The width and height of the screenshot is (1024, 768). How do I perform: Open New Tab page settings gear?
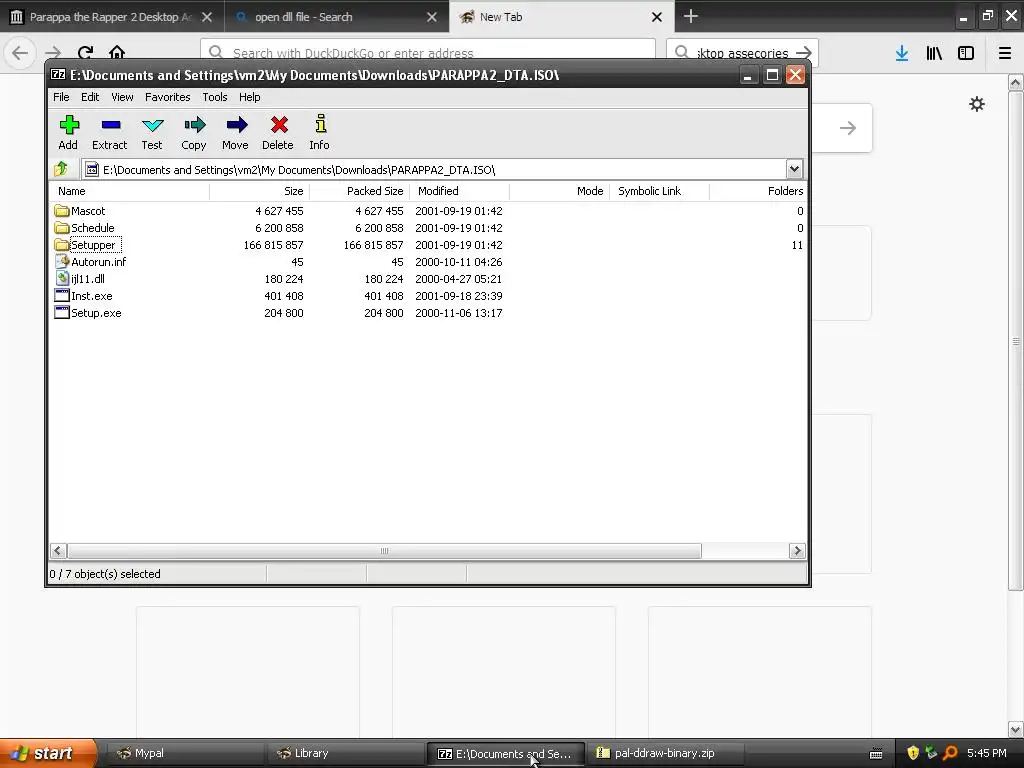click(976, 104)
